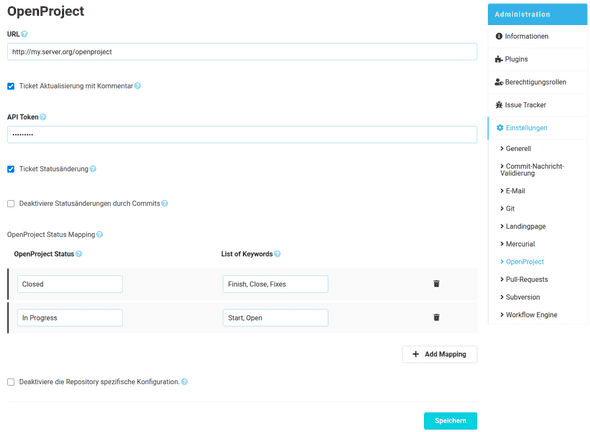Uncheck the Ticket Statusänderung checkbox
590x432 pixels.
(x=11, y=169)
